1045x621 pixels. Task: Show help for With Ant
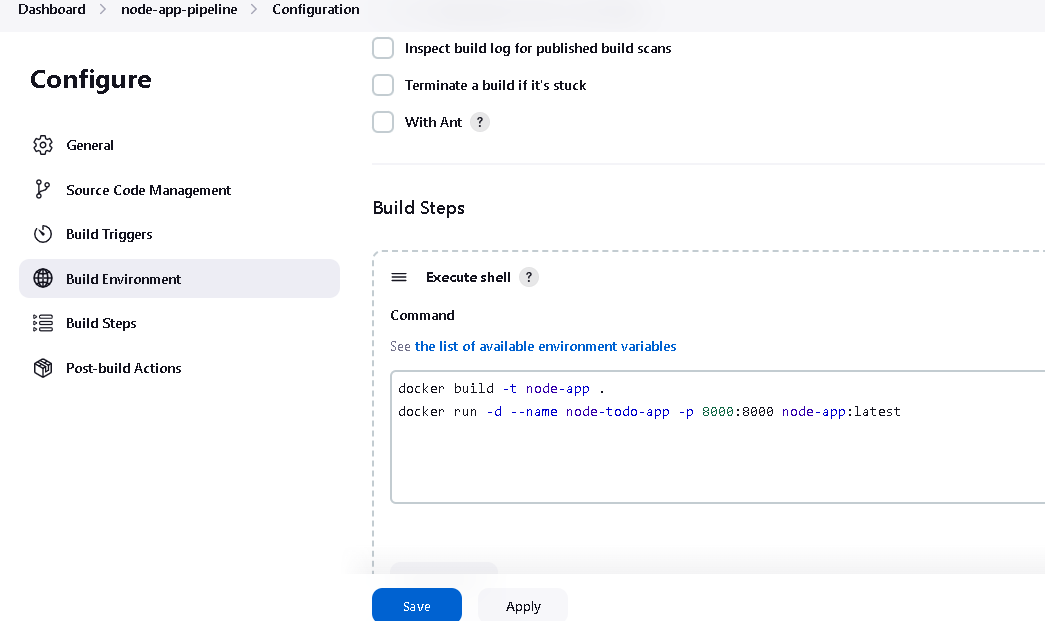click(x=480, y=123)
